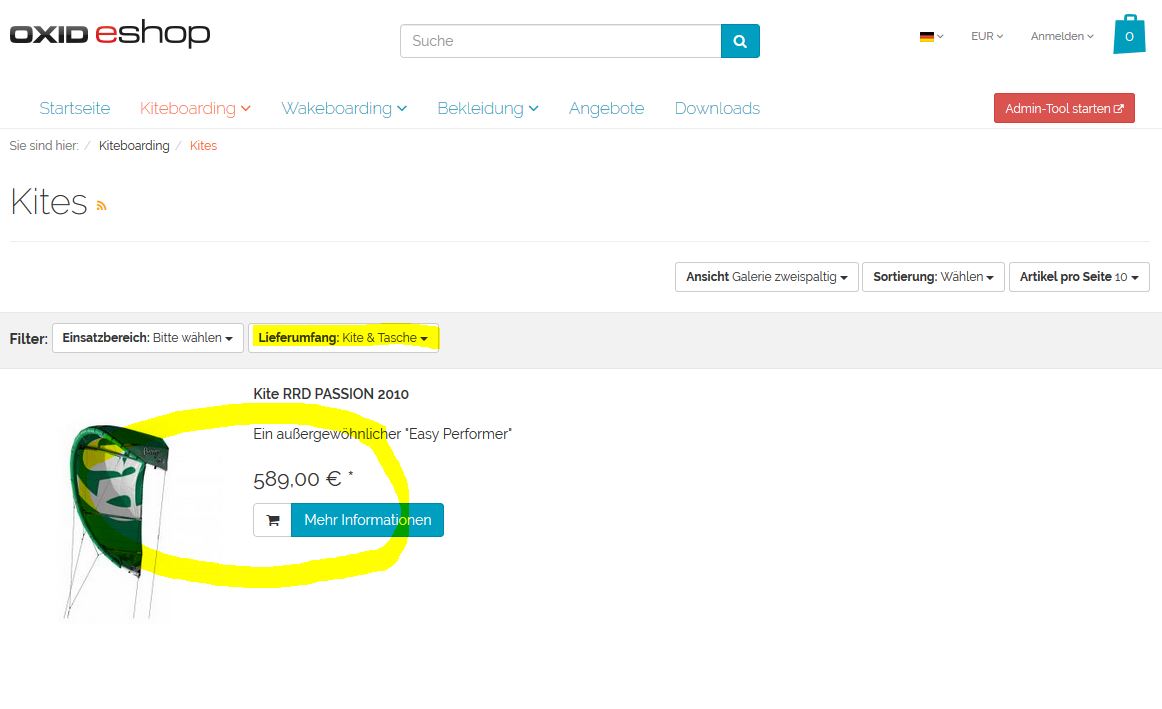Open Ansicht Galerie zweispaltig dropdown
This screenshot has height=709, width=1162.
(x=766, y=277)
